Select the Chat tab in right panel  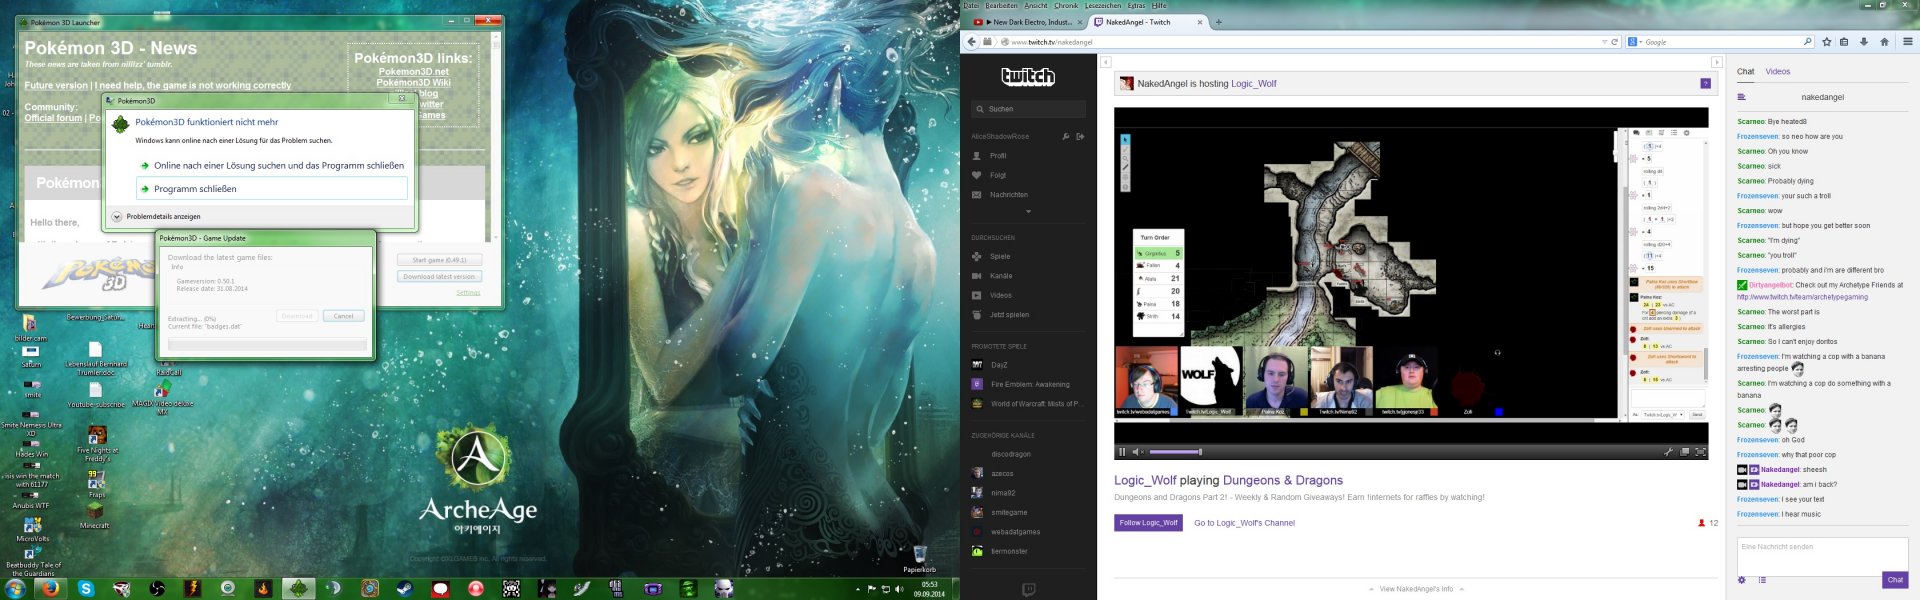click(x=1745, y=72)
